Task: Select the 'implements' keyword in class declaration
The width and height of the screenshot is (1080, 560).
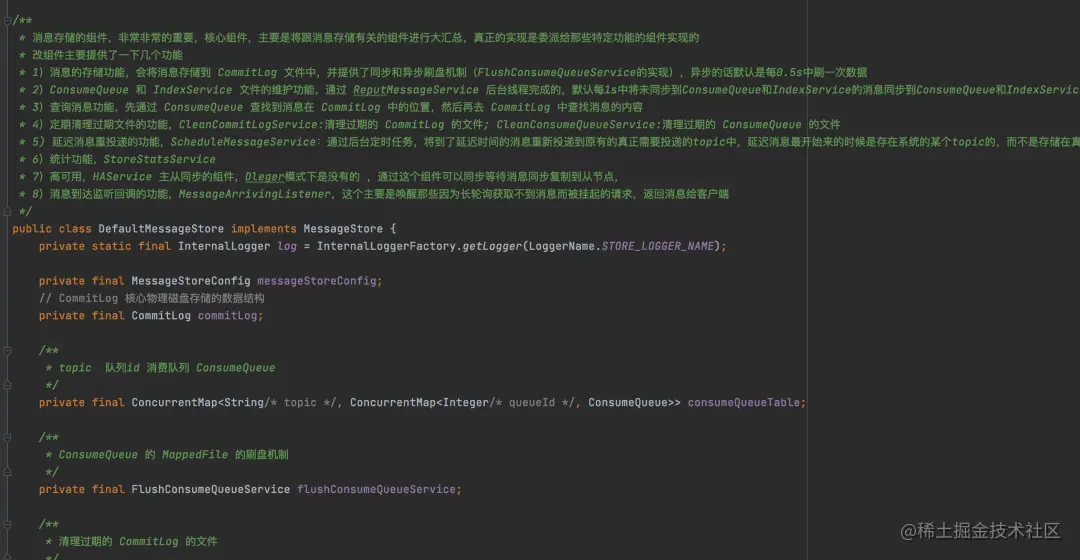Action: (x=264, y=229)
